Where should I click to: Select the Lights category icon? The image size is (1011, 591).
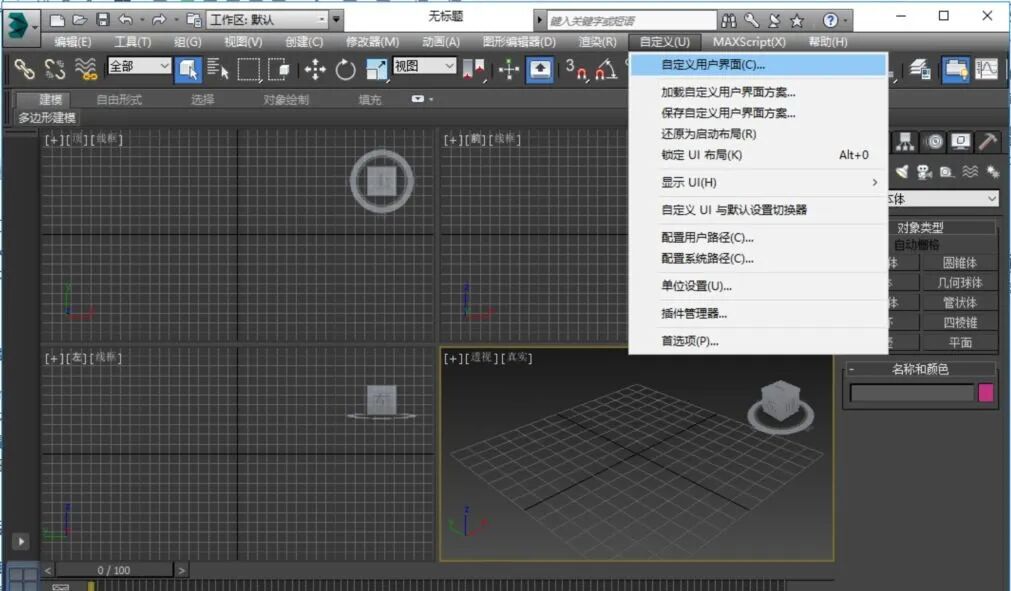tap(902, 171)
